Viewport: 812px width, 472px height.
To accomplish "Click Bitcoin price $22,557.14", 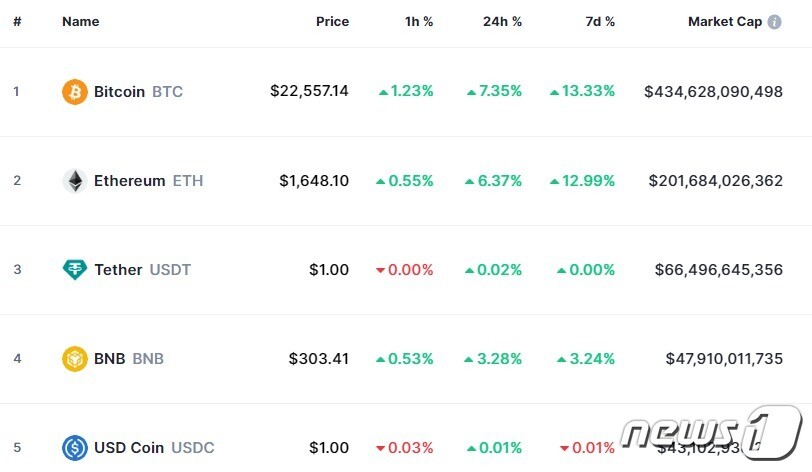I will (309, 91).
